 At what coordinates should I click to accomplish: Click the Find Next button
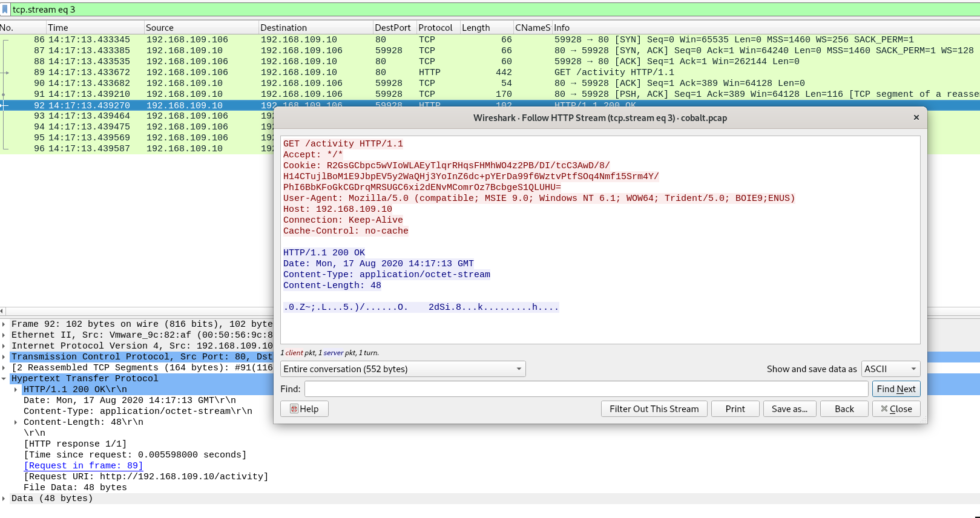(896, 389)
